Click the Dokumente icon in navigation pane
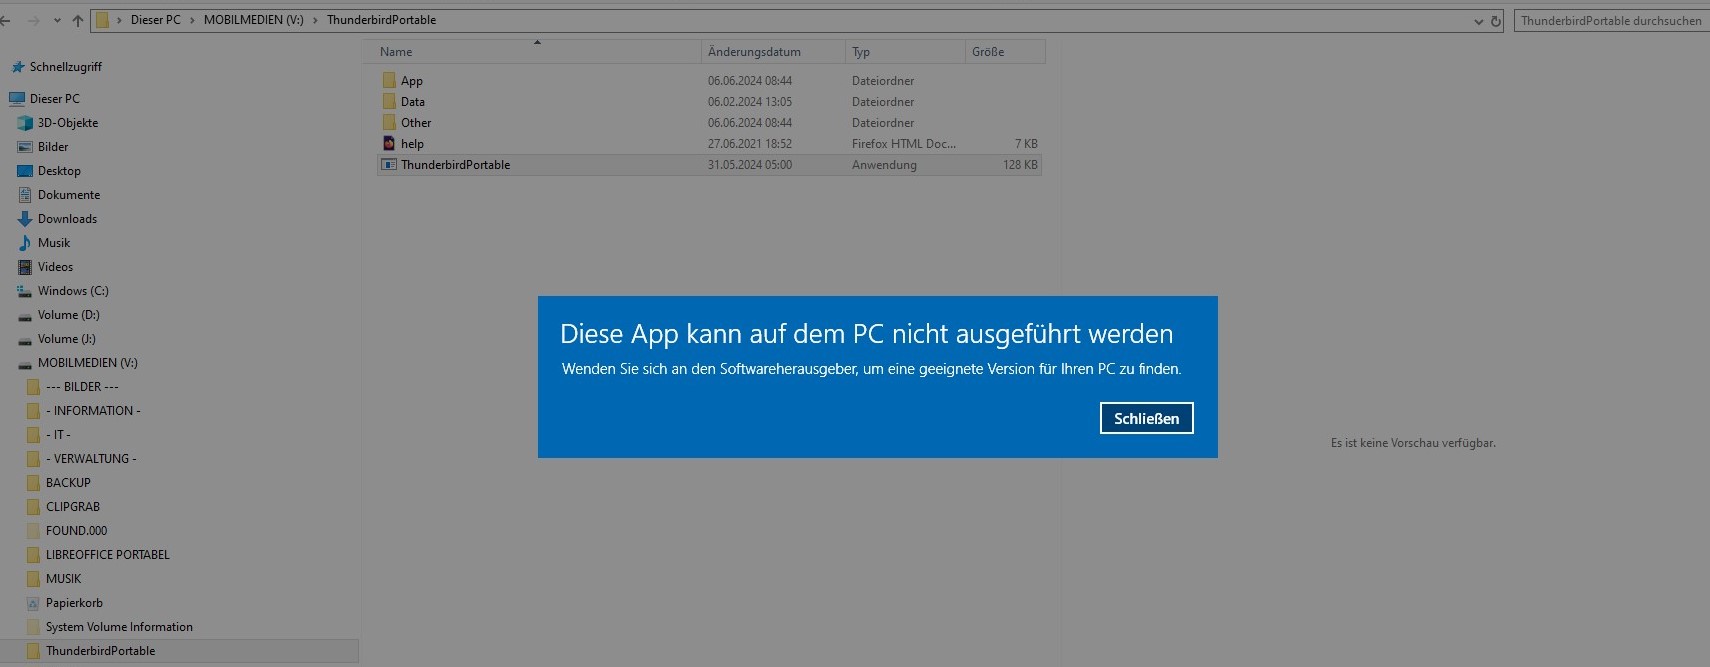 (x=25, y=195)
